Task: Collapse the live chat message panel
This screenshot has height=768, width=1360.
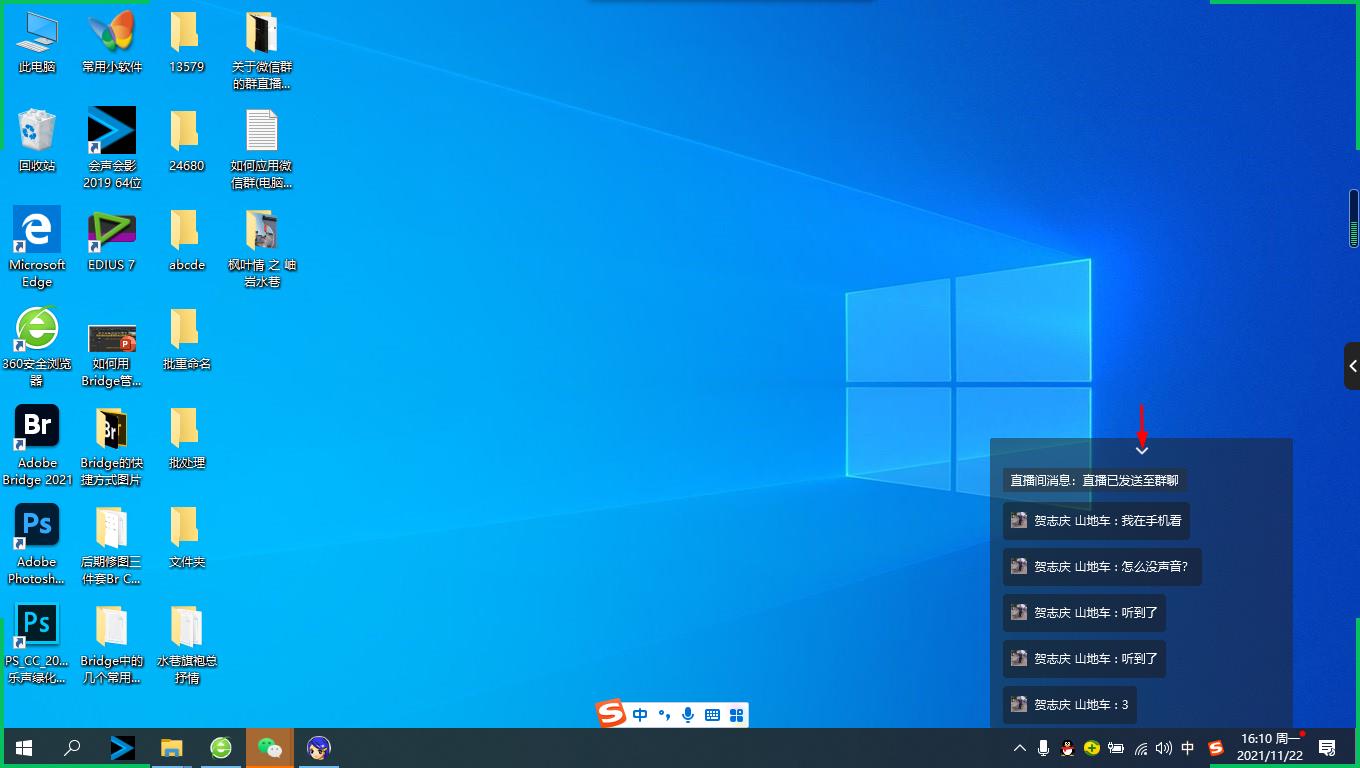Action: pos(1142,451)
